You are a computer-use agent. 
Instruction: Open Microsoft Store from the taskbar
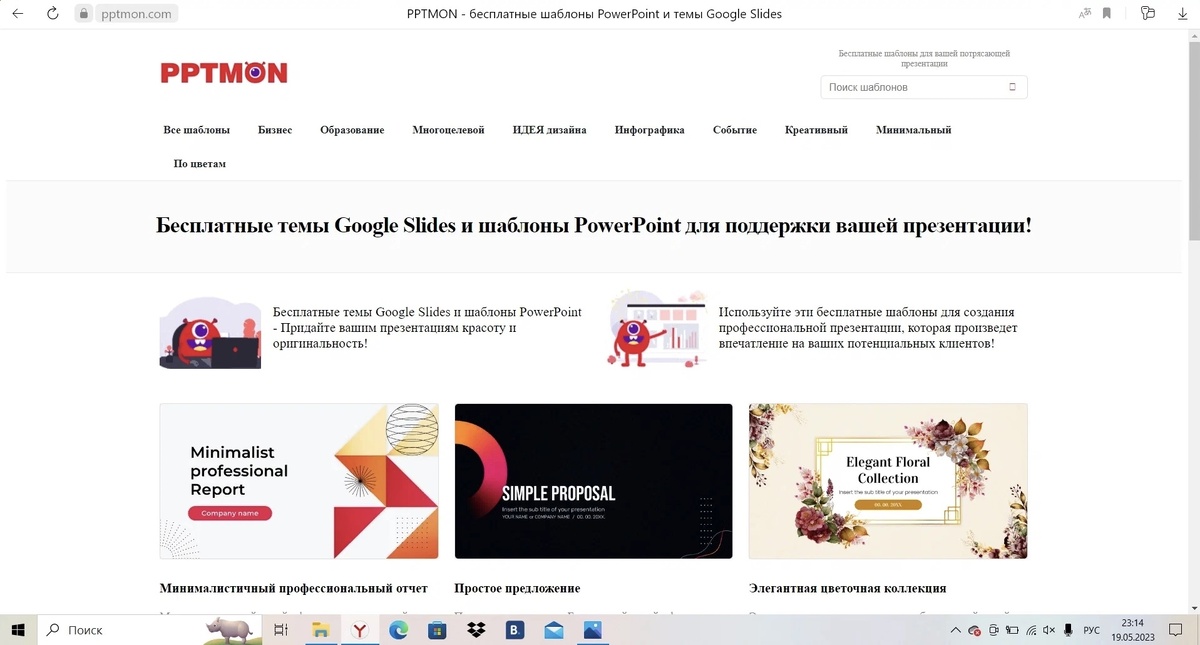point(437,630)
